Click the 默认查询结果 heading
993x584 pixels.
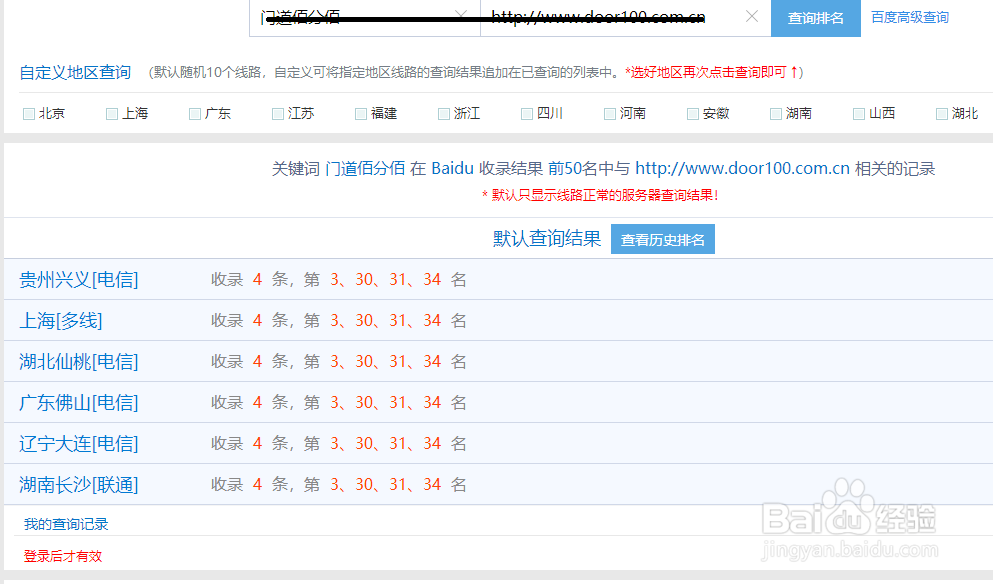click(x=547, y=239)
